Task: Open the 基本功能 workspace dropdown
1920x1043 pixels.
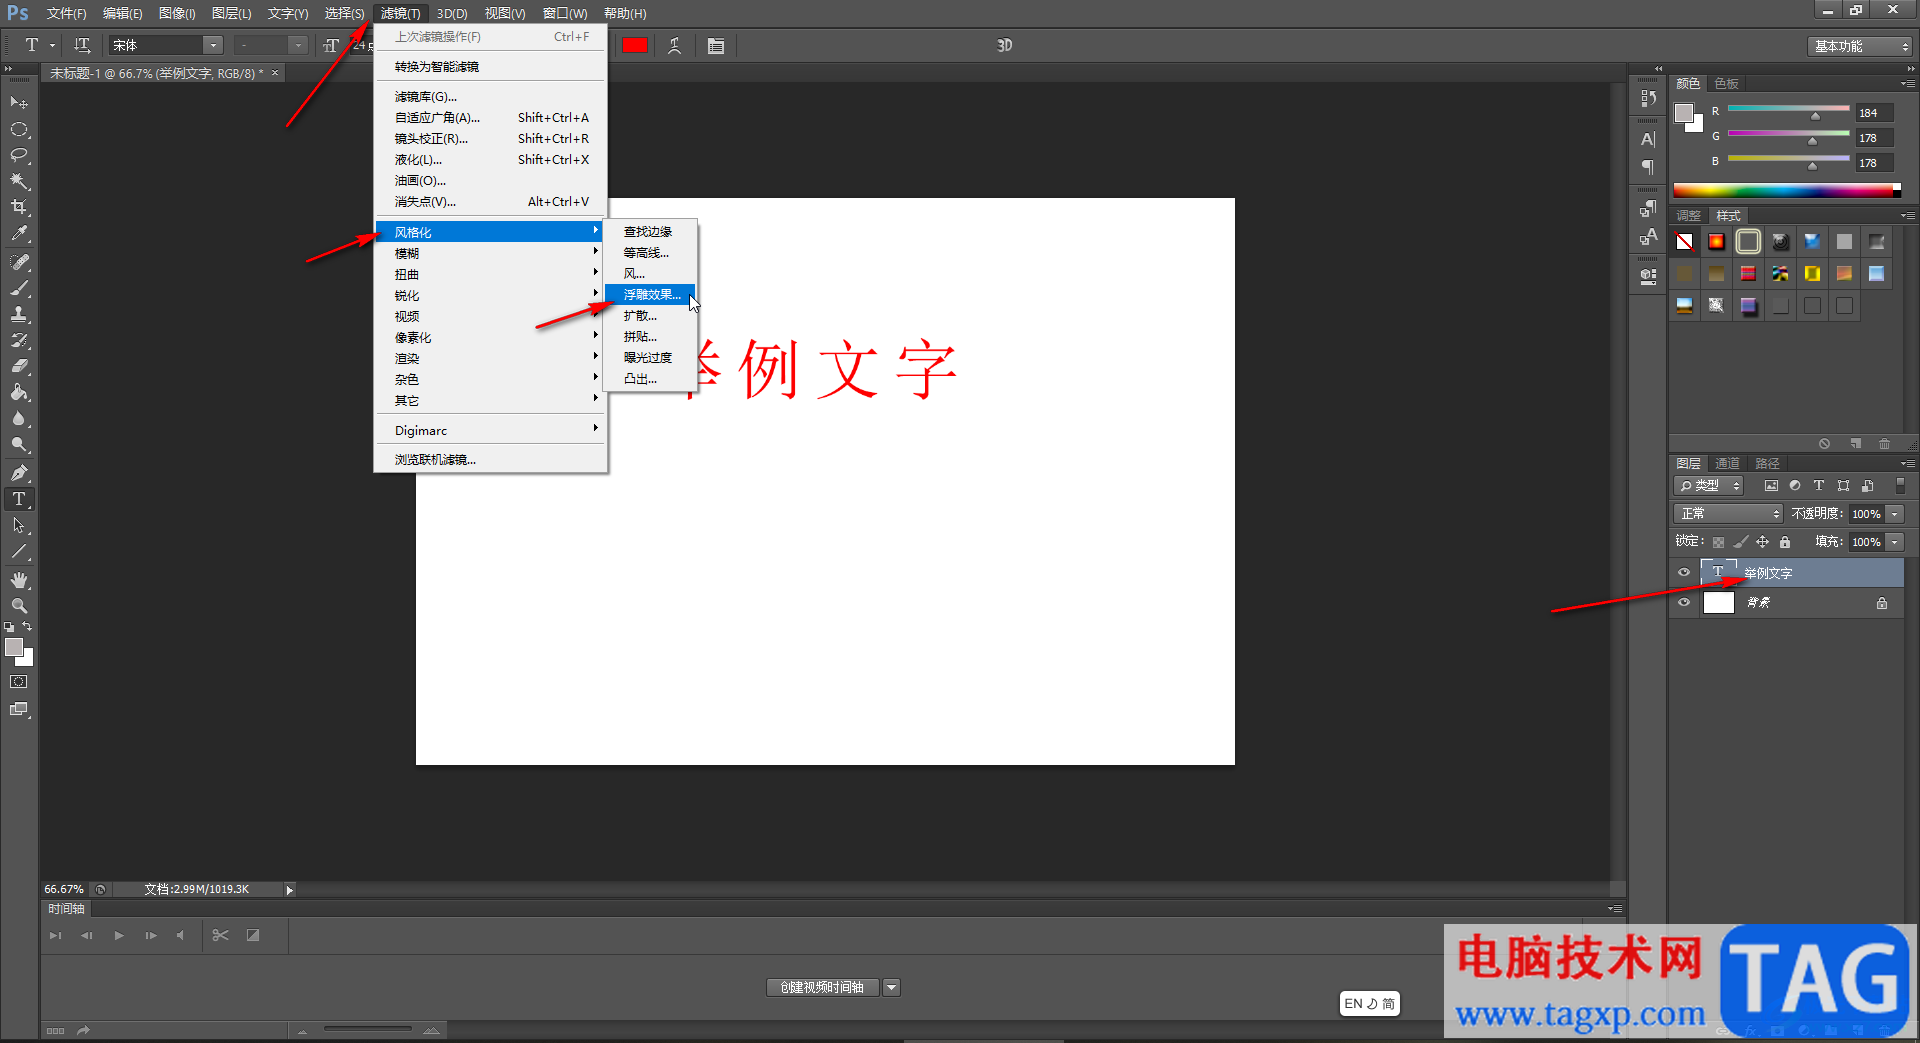Action: click(1861, 46)
